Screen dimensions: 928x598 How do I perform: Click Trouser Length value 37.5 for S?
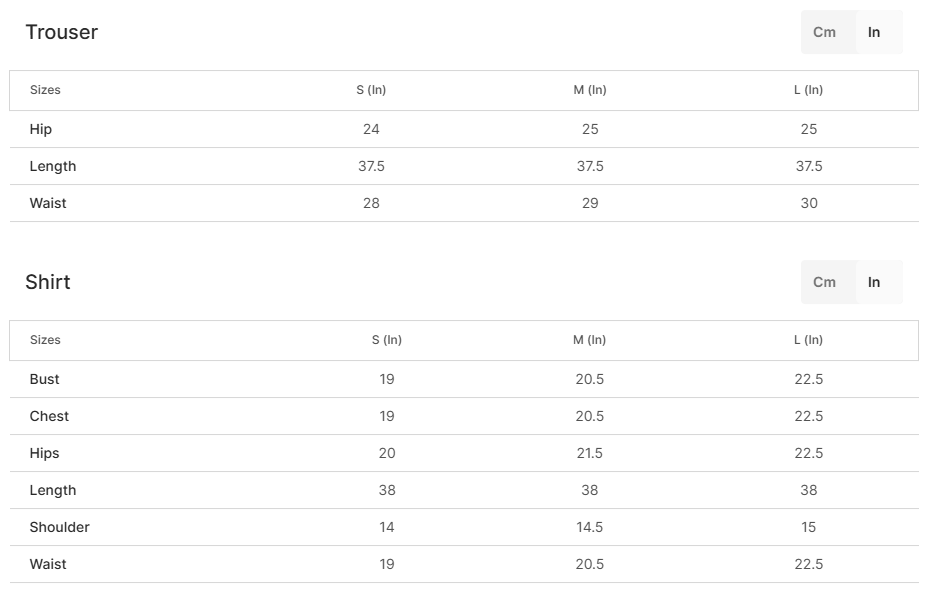tap(371, 166)
